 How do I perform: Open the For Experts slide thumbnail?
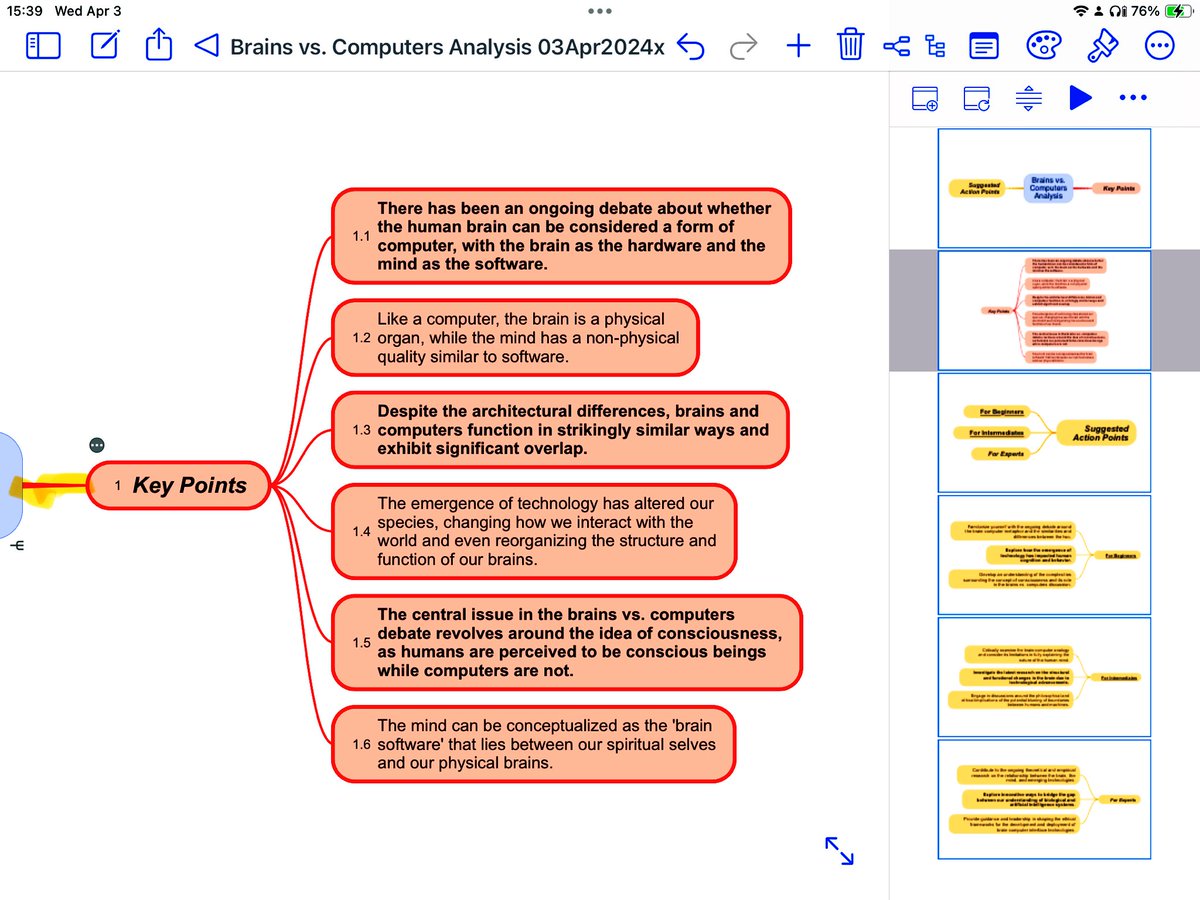(x=1044, y=799)
